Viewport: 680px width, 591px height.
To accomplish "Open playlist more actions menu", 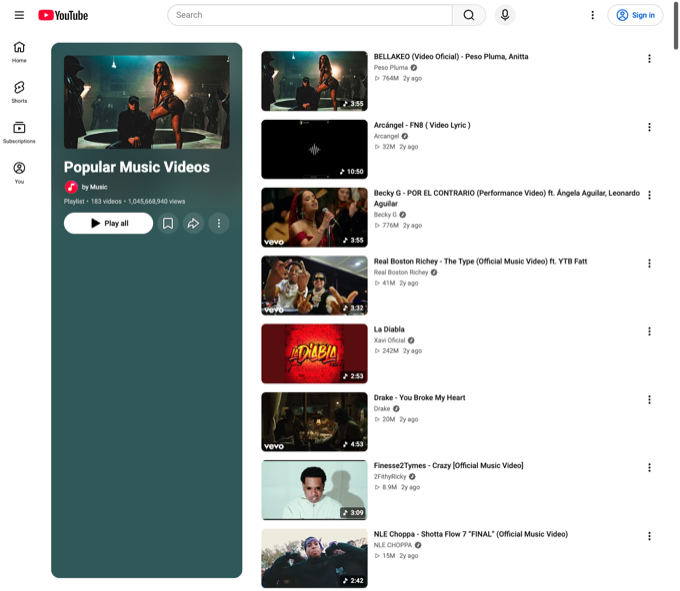I will point(219,223).
